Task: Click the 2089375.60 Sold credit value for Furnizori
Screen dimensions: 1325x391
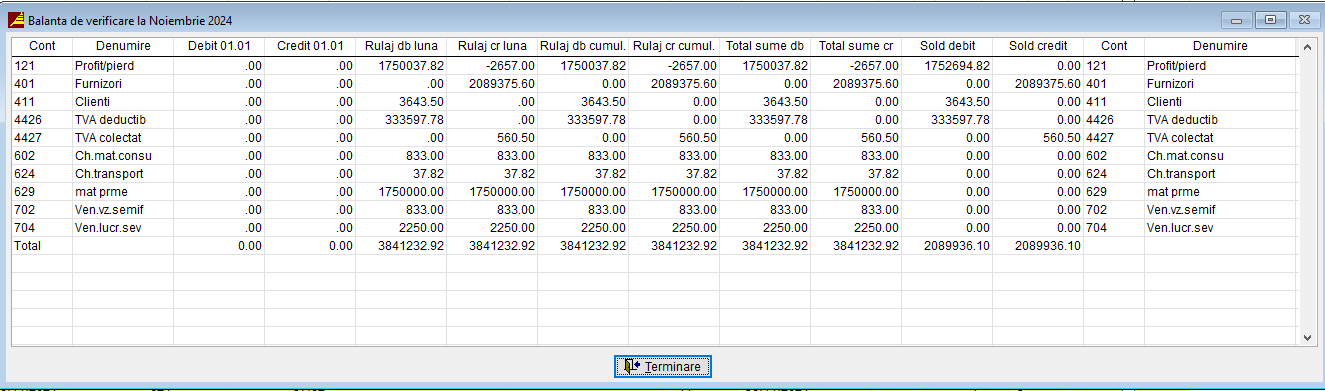Action: point(1048,84)
